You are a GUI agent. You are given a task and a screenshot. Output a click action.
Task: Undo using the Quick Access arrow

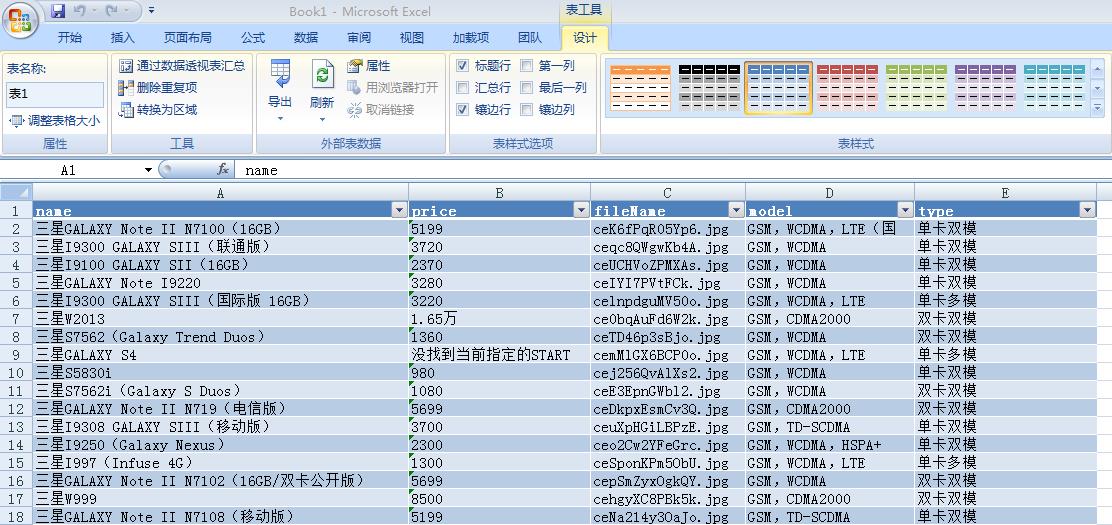click(x=79, y=11)
